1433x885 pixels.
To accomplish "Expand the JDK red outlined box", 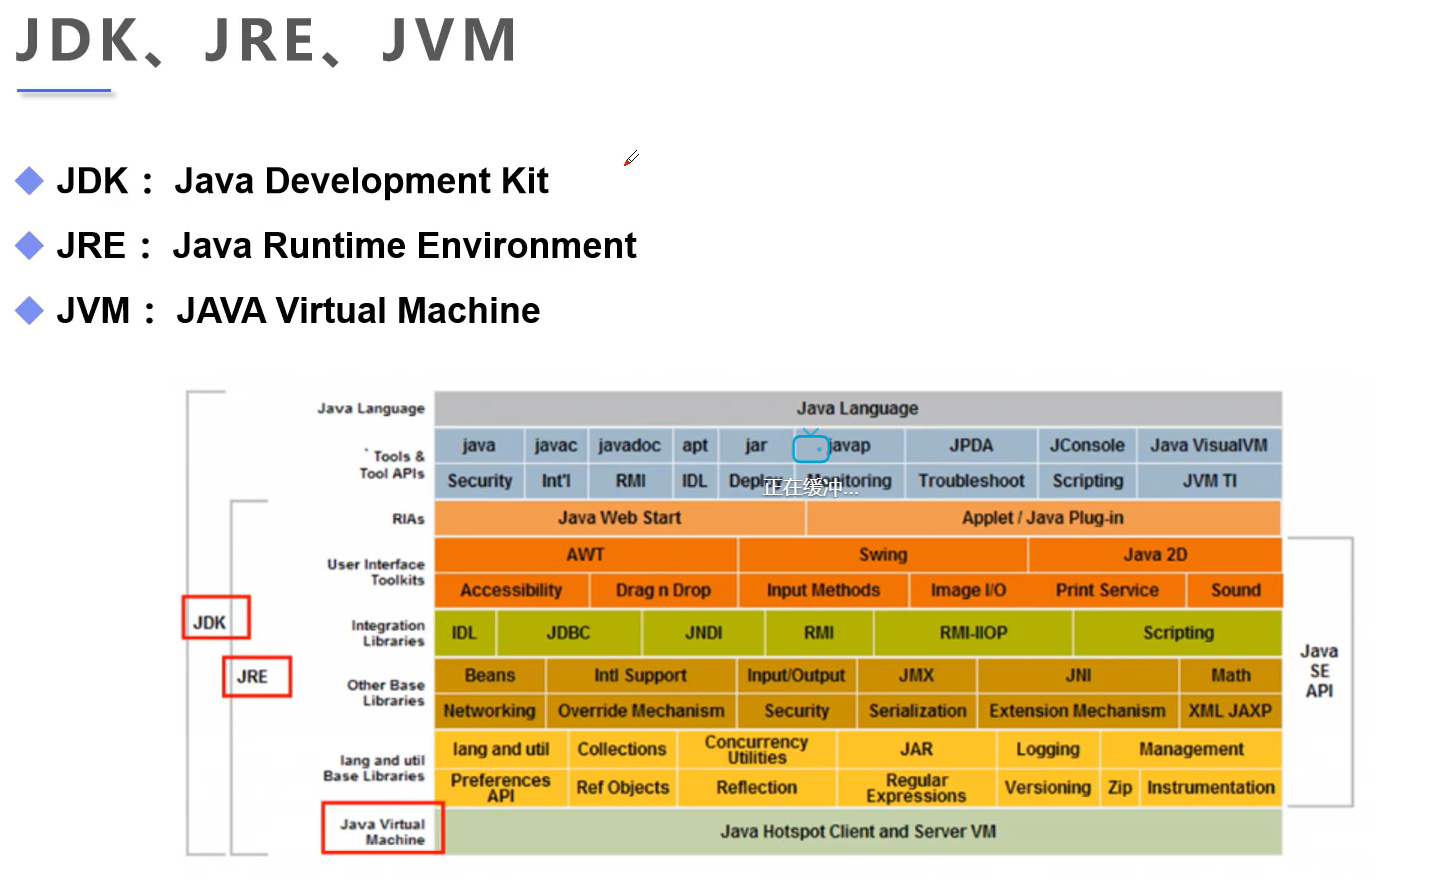I will coord(215,618).
